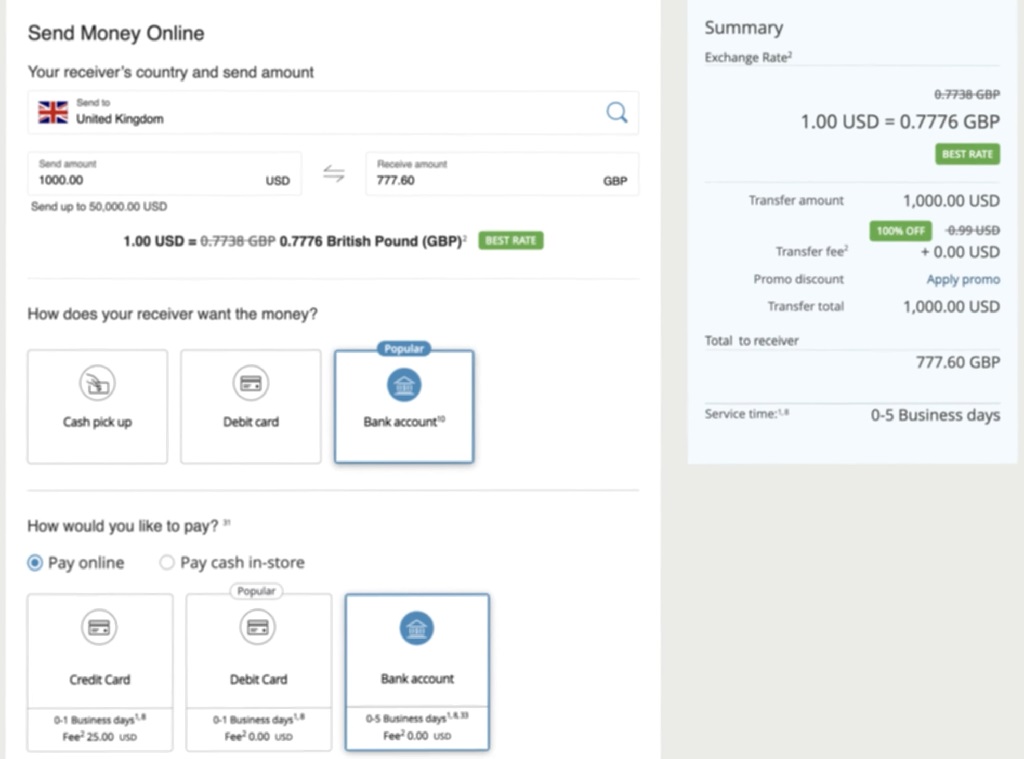This screenshot has width=1024, height=759.
Task: Click the BEST RATE badge in Summary
Action: coord(967,154)
